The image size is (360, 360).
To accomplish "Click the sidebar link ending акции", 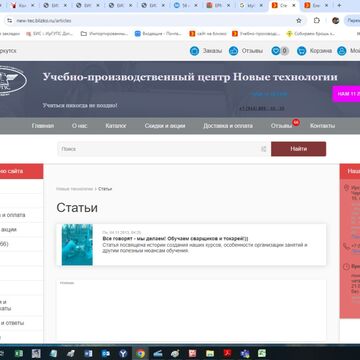I will [x=8, y=230].
